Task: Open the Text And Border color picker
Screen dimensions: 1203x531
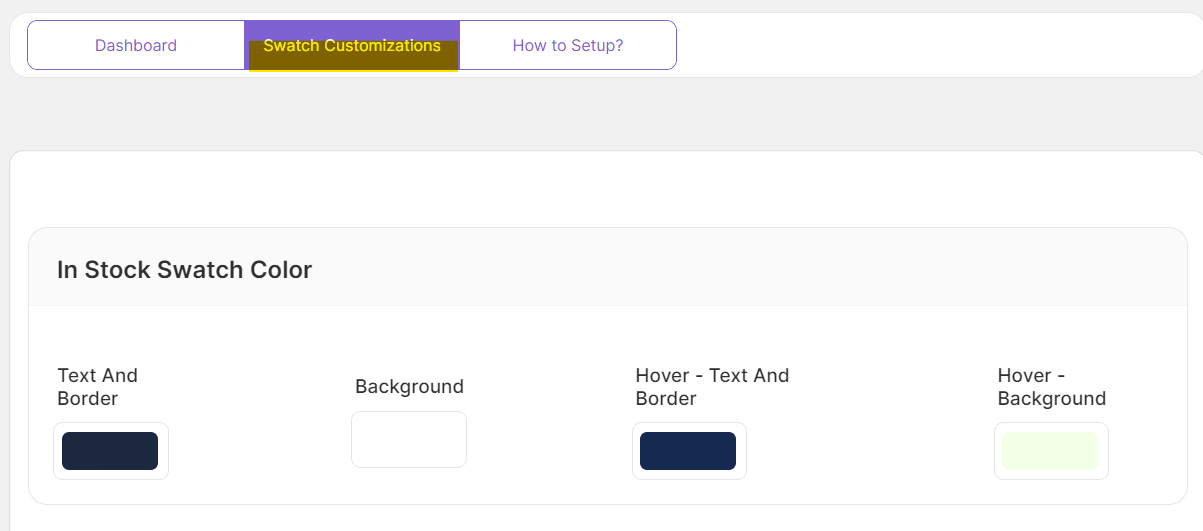Action: click(x=110, y=451)
